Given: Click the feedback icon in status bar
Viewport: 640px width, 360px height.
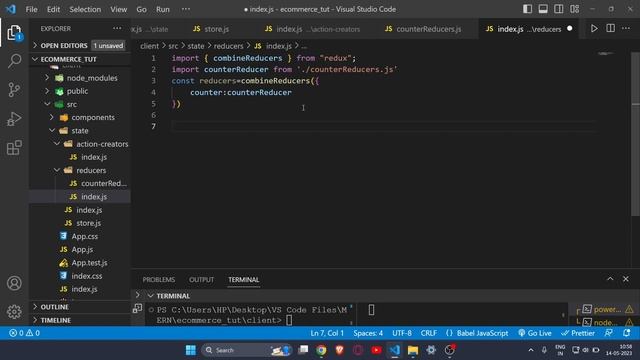Looking at the screenshot, I should tap(609, 333).
